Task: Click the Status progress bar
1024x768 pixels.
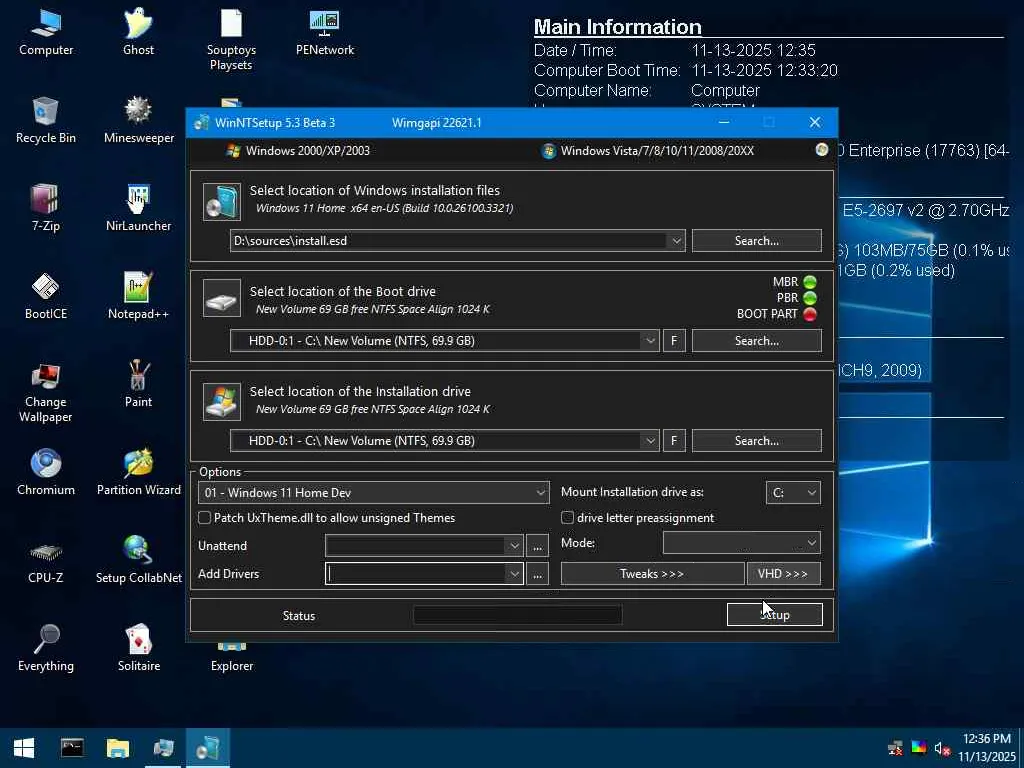Action: coord(517,615)
